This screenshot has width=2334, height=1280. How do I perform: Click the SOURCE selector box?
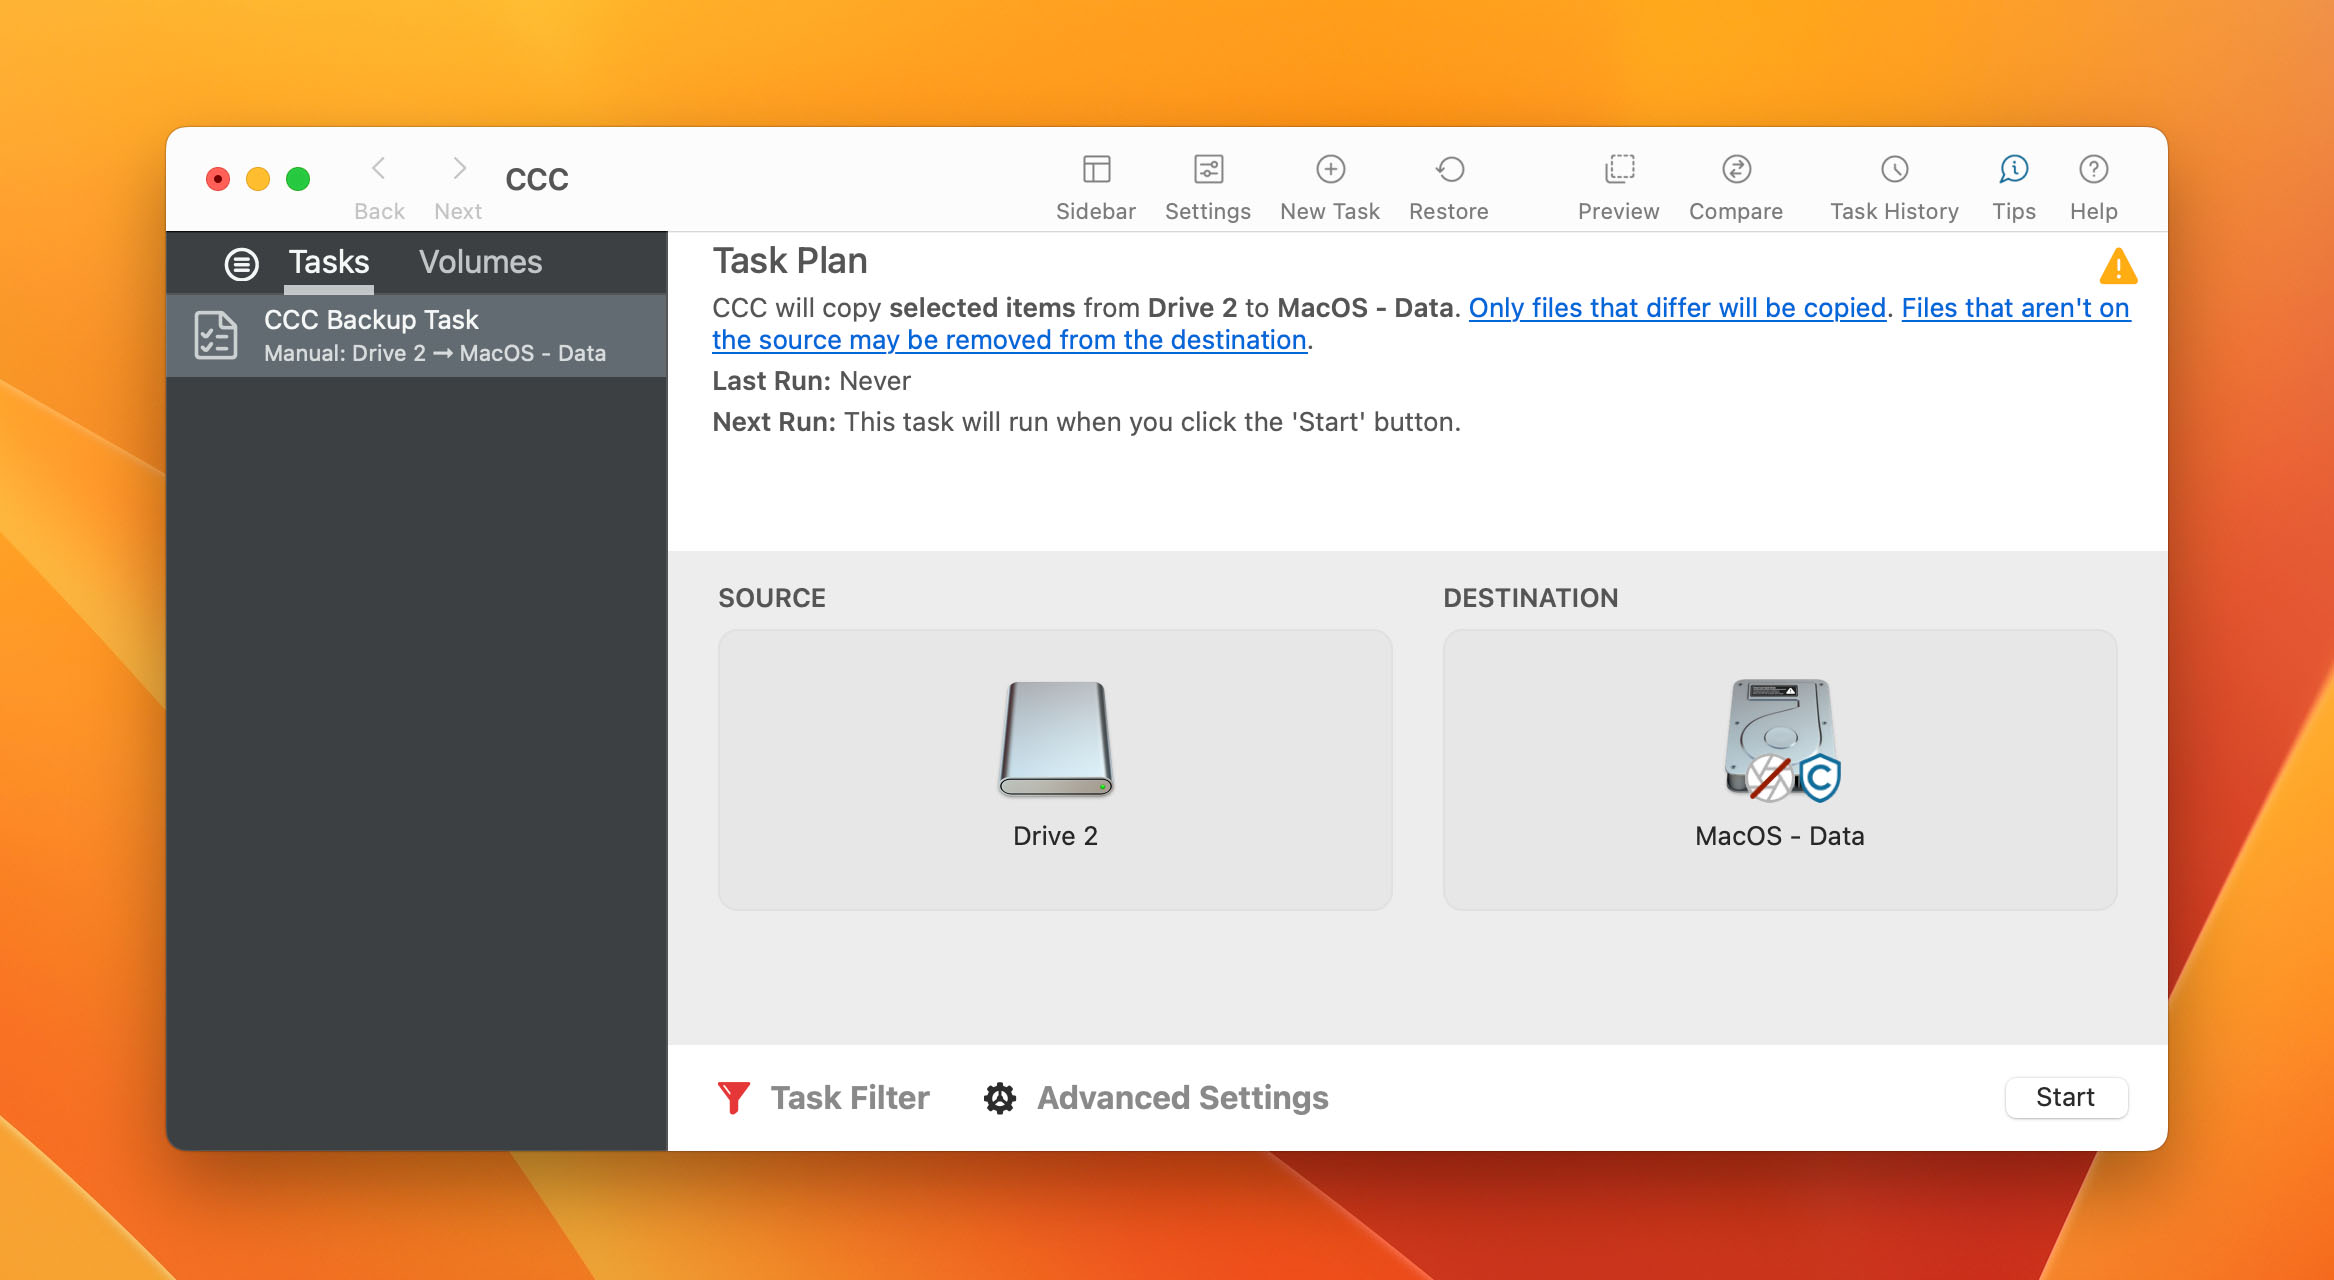(x=1056, y=770)
